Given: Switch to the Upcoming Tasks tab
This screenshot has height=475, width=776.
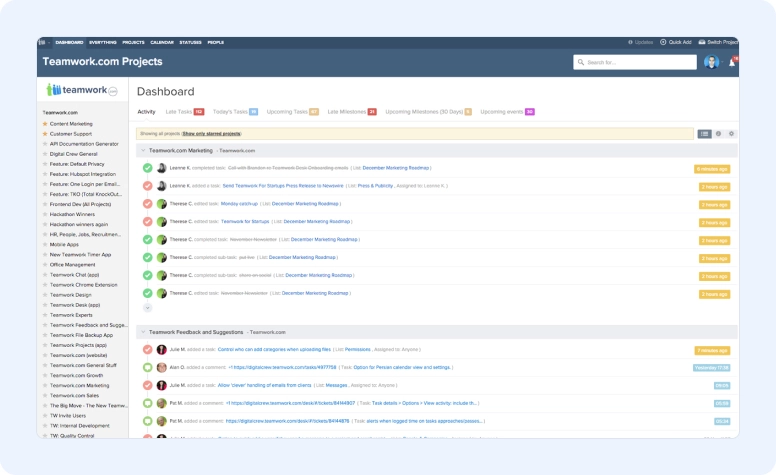Looking at the screenshot, I should [x=292, y=112].
